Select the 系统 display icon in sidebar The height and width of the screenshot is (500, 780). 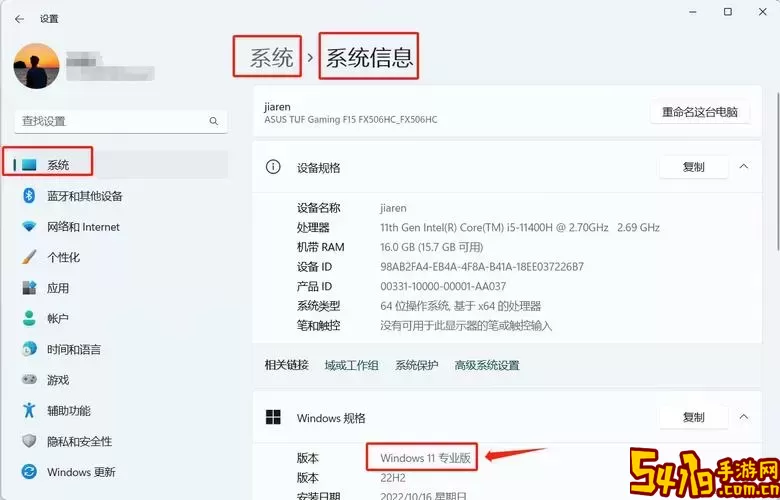[29, 165]
